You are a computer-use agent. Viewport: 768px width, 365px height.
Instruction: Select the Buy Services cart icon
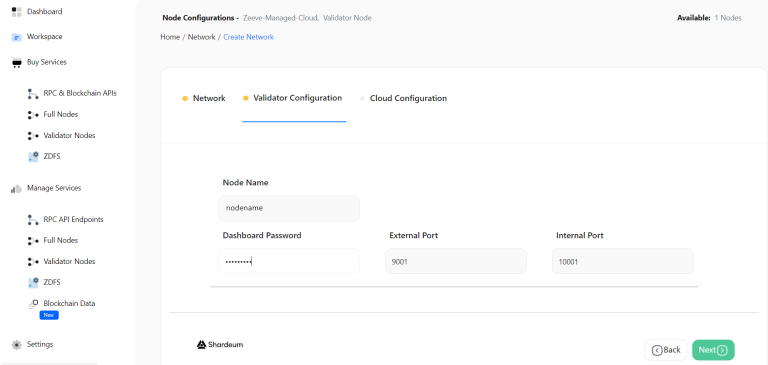tap(17, 63)
